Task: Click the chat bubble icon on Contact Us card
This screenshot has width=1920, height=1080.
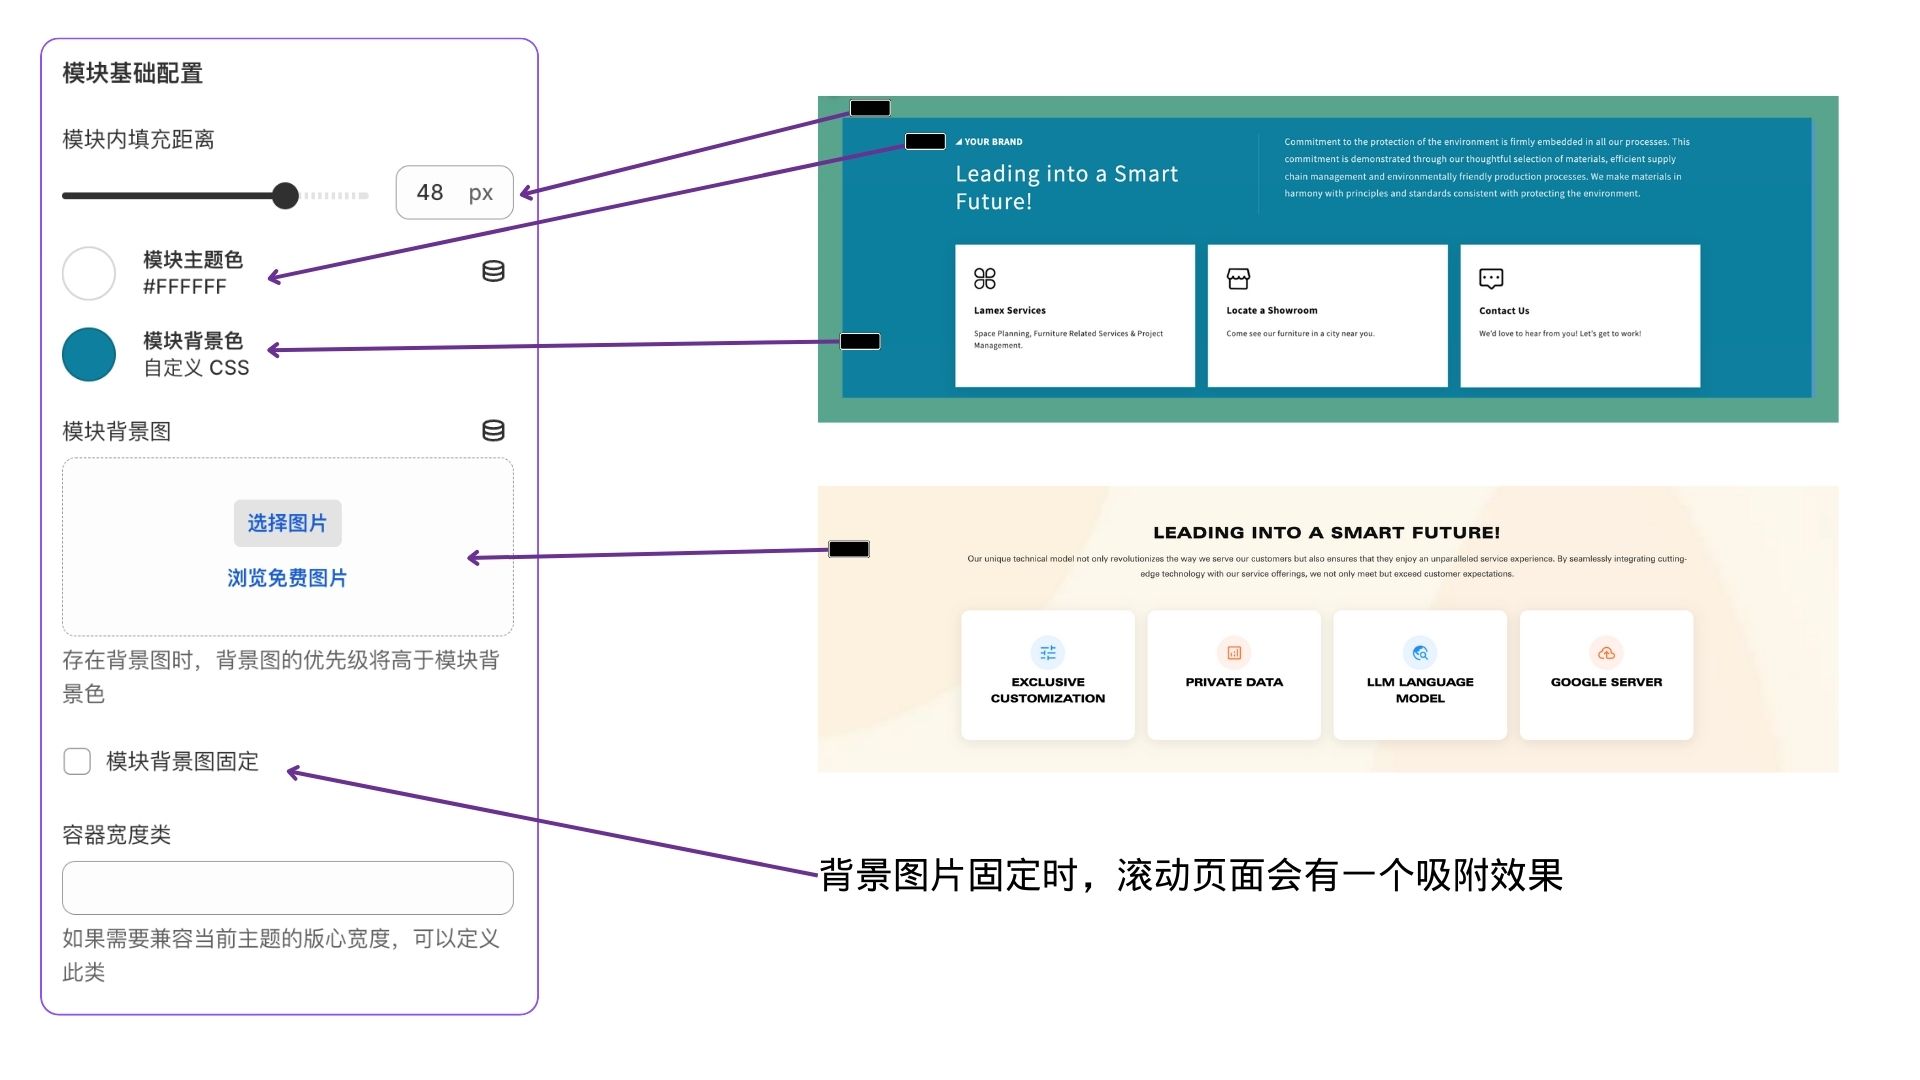Action: tap(1491, 278)
